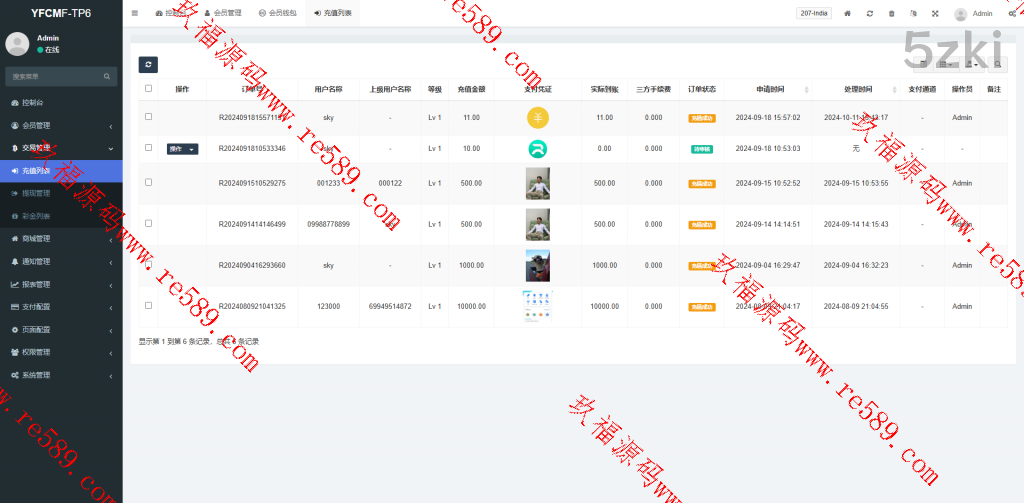Click the trash icon to clear cache
The width and height of the screenshot is (1024, 503).
click(x=891, y=14)
